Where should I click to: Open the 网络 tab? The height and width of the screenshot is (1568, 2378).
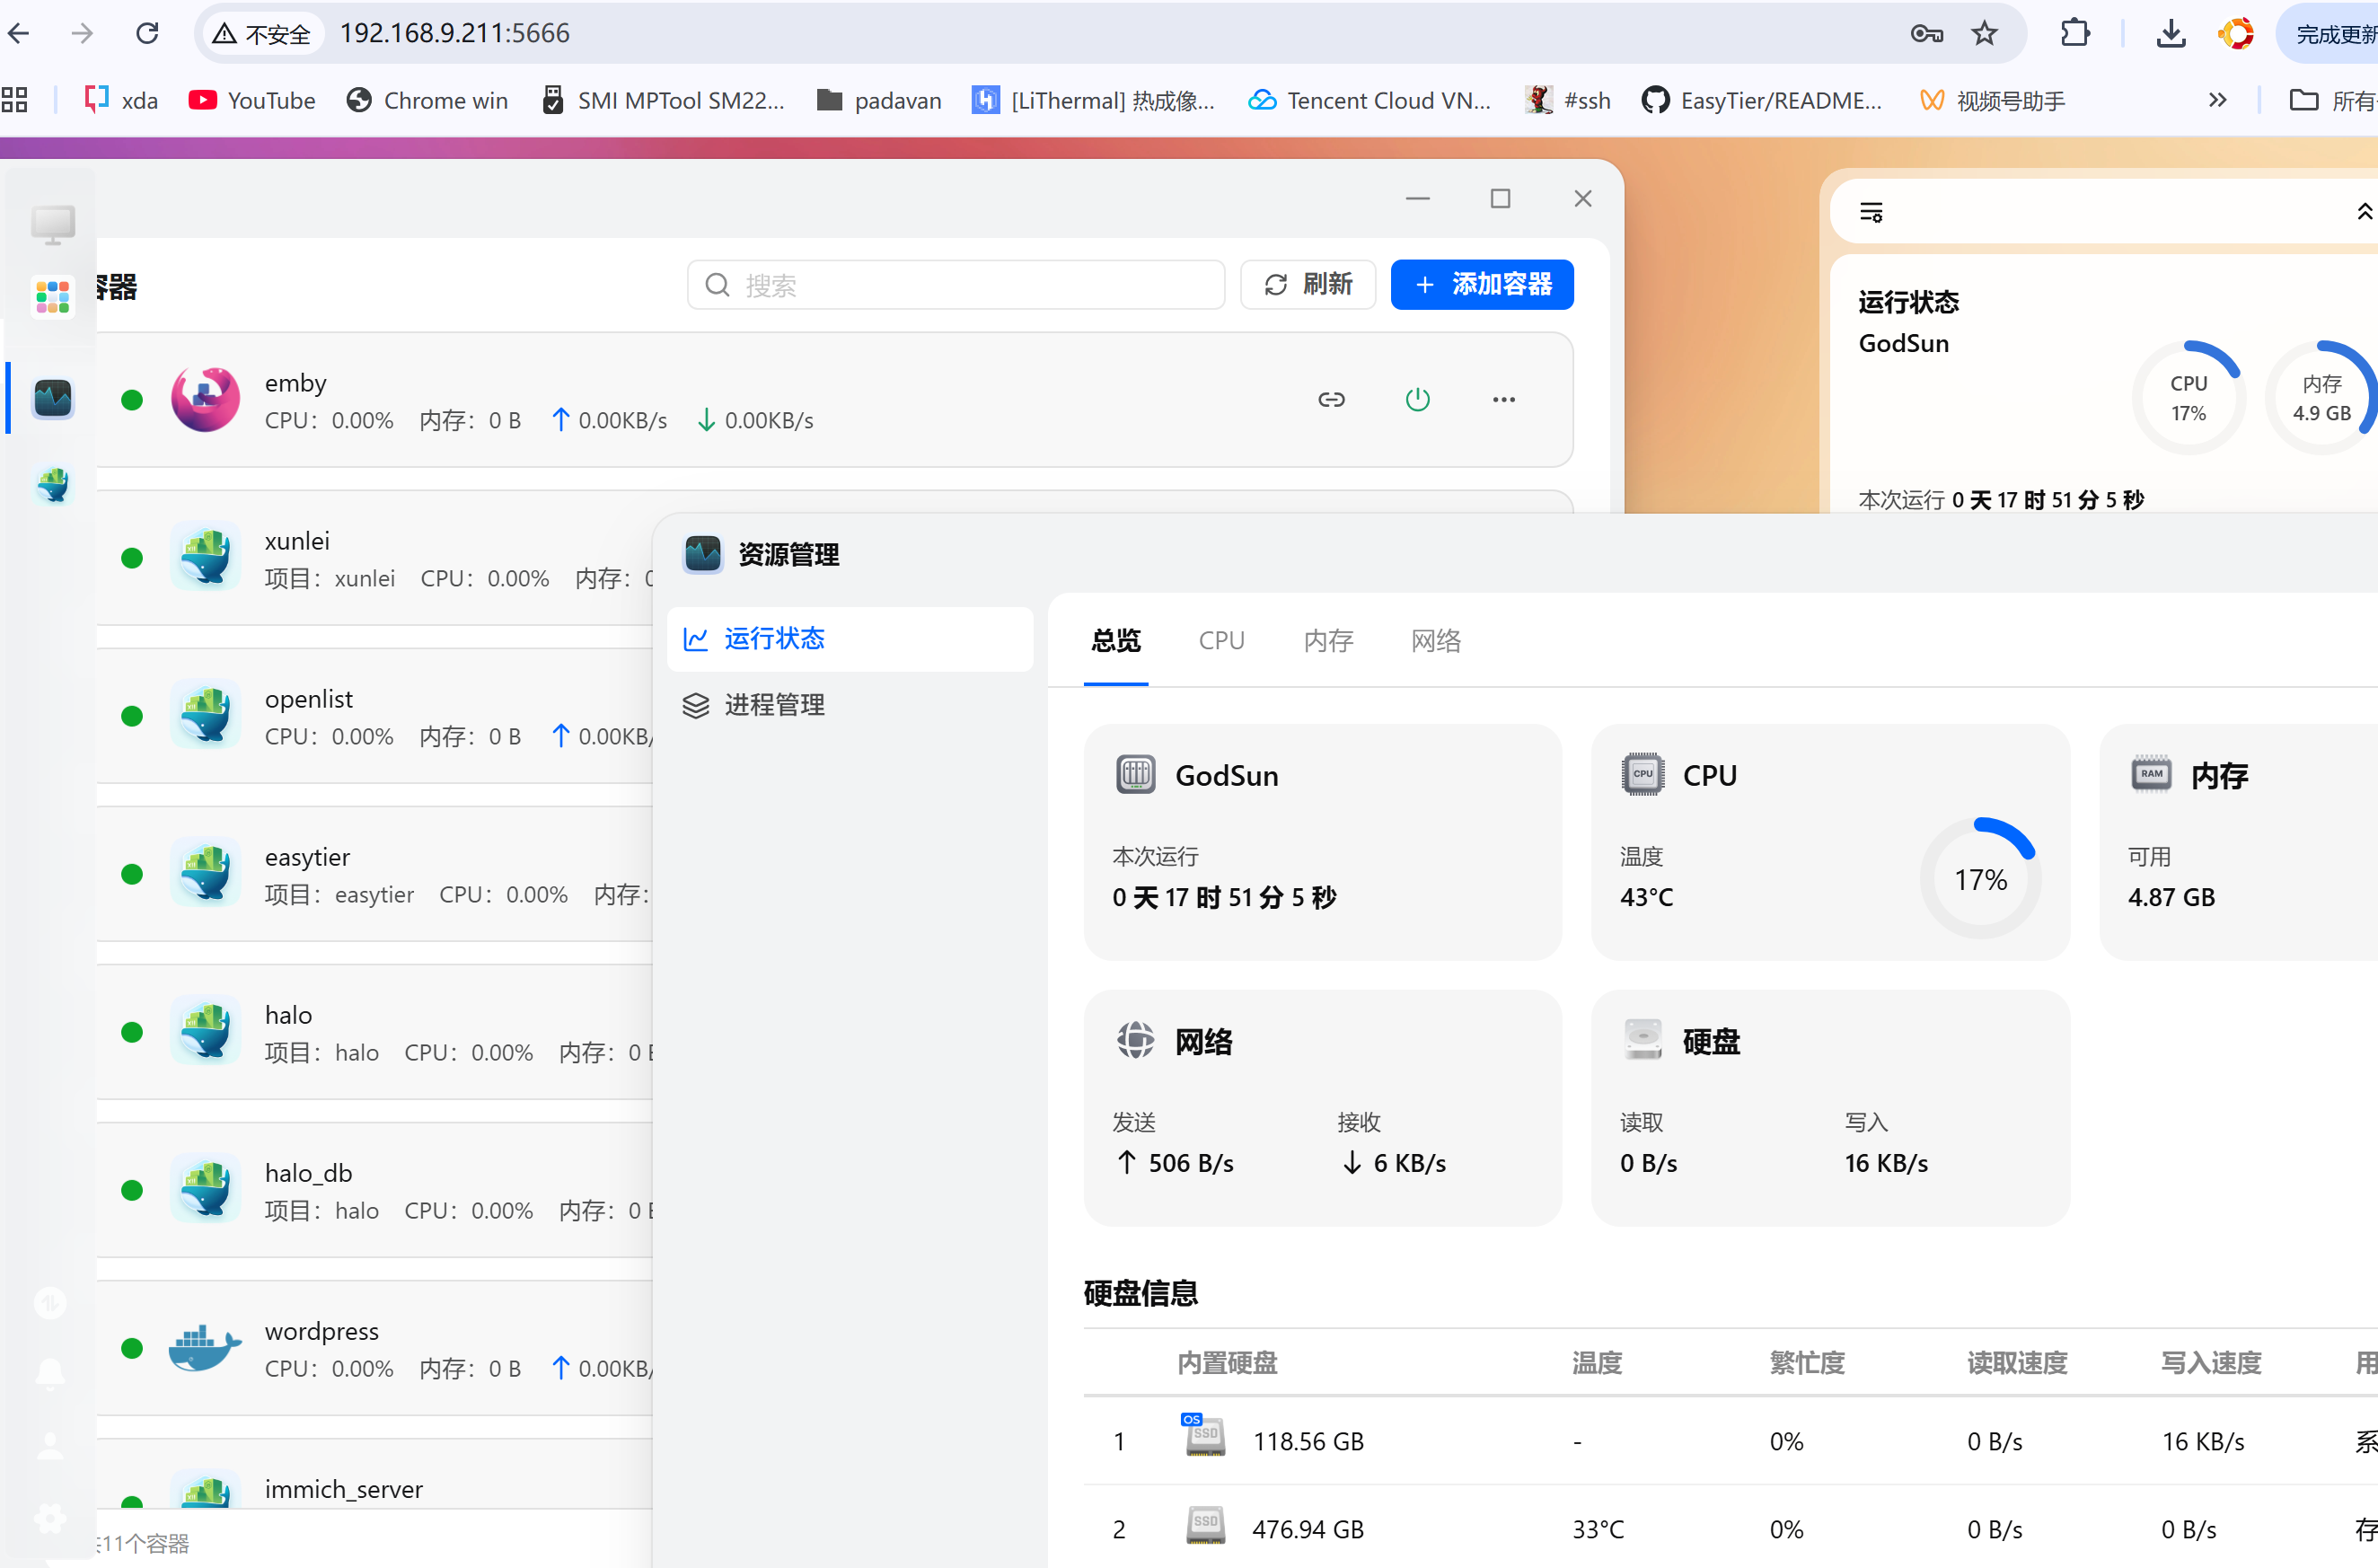tap(1436, 640)
